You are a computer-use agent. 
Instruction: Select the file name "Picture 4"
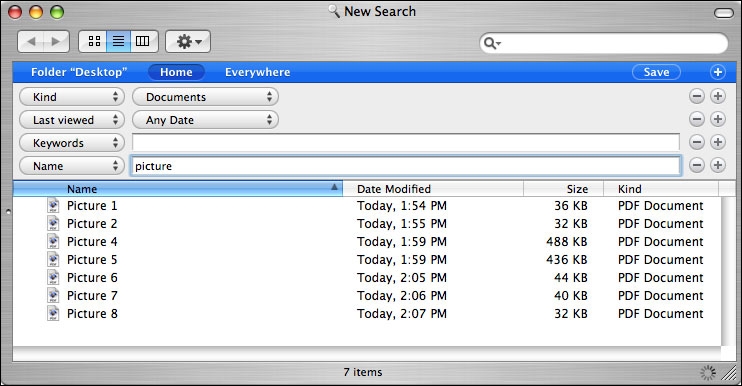click(x=92, y=242)
